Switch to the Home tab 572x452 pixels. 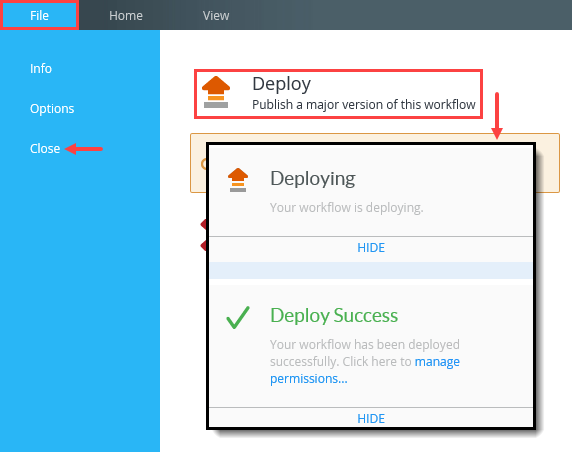[126, 16]
